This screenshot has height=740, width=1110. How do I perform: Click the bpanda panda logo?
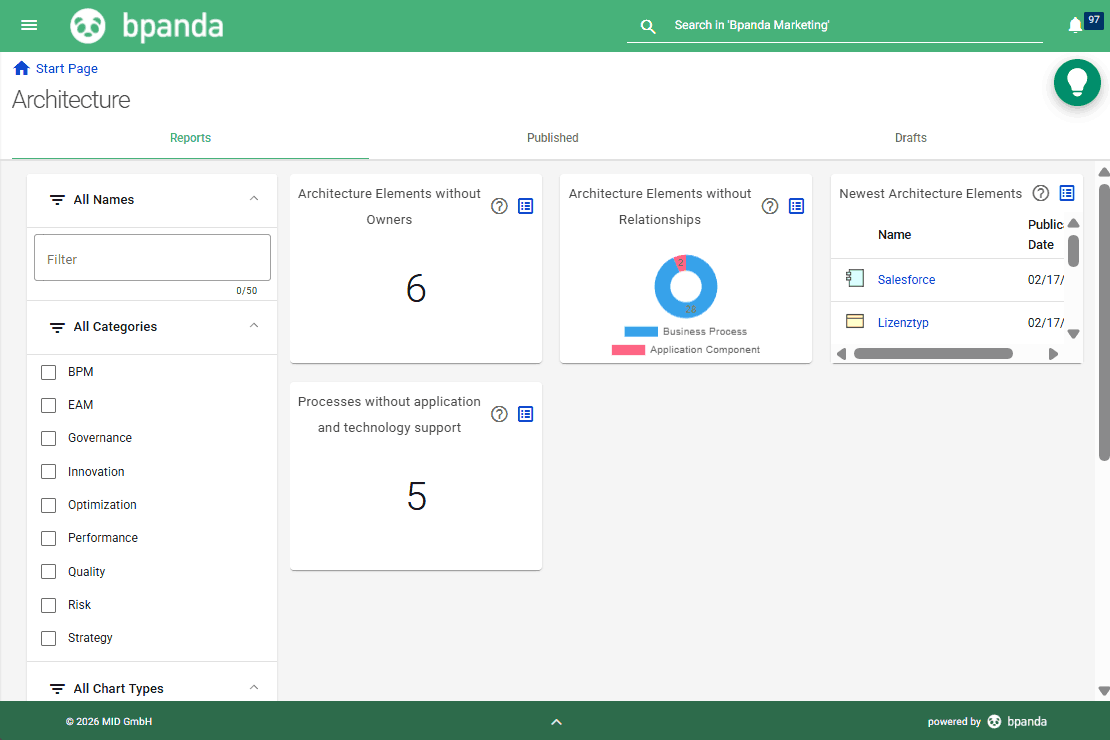tap(88, 25)
